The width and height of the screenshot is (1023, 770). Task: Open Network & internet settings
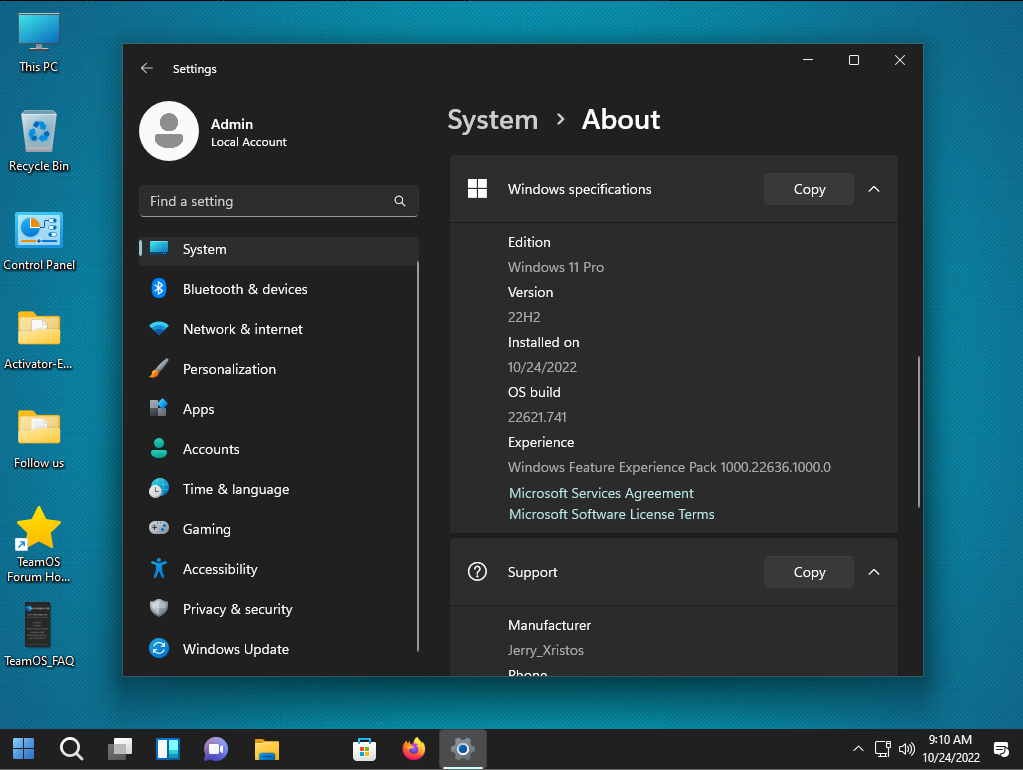[x=242, y=329]
